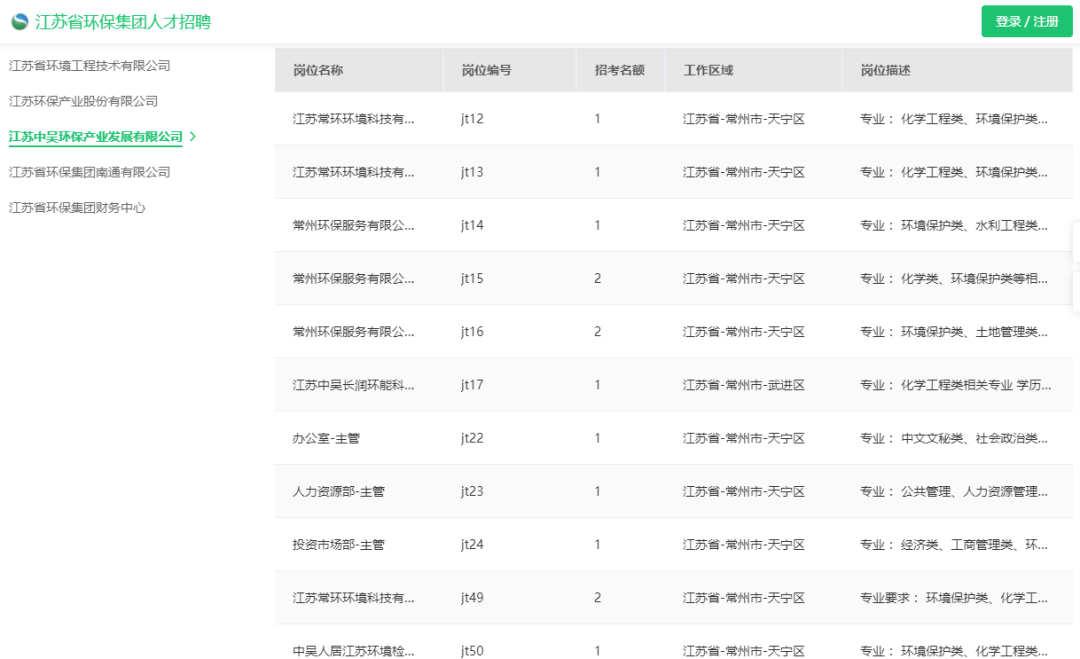1080x659 pixels.
Task: Click the 岗位描述 column header
Action: click(x=885, y=70)
